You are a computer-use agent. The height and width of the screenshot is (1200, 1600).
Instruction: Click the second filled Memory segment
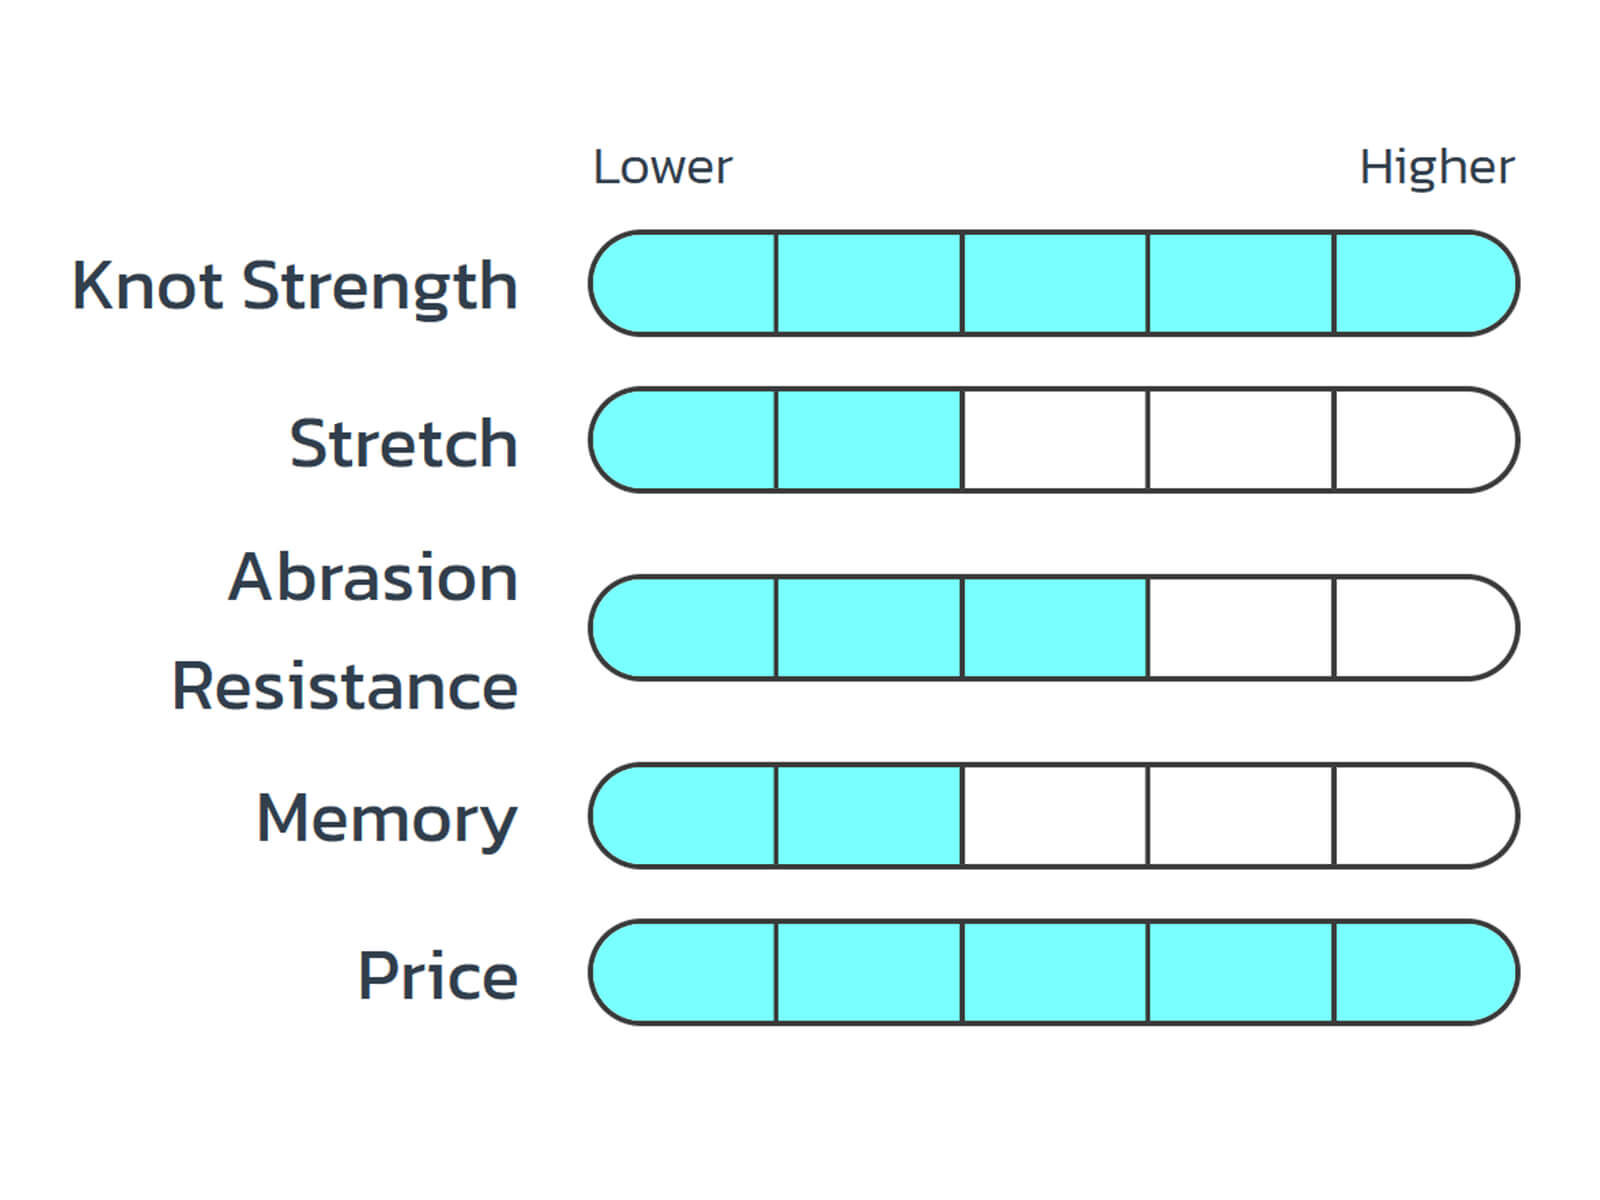point(869,816)
